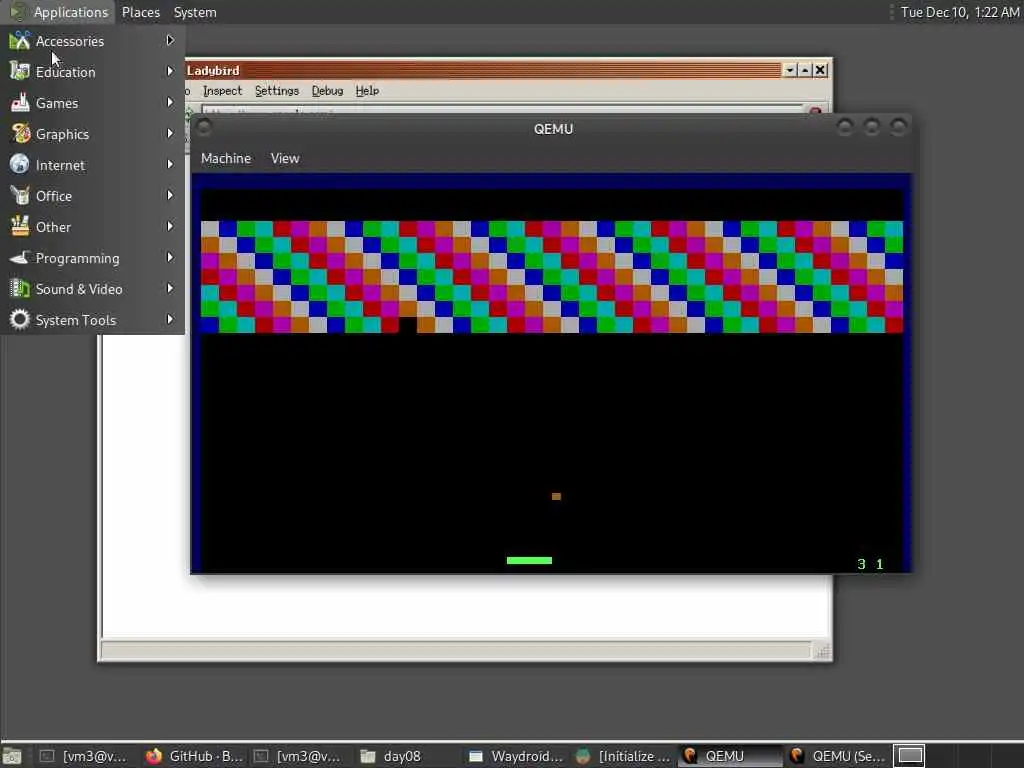Select the Other menu entry
1024x768 pixels.
(x=92, y=227)
